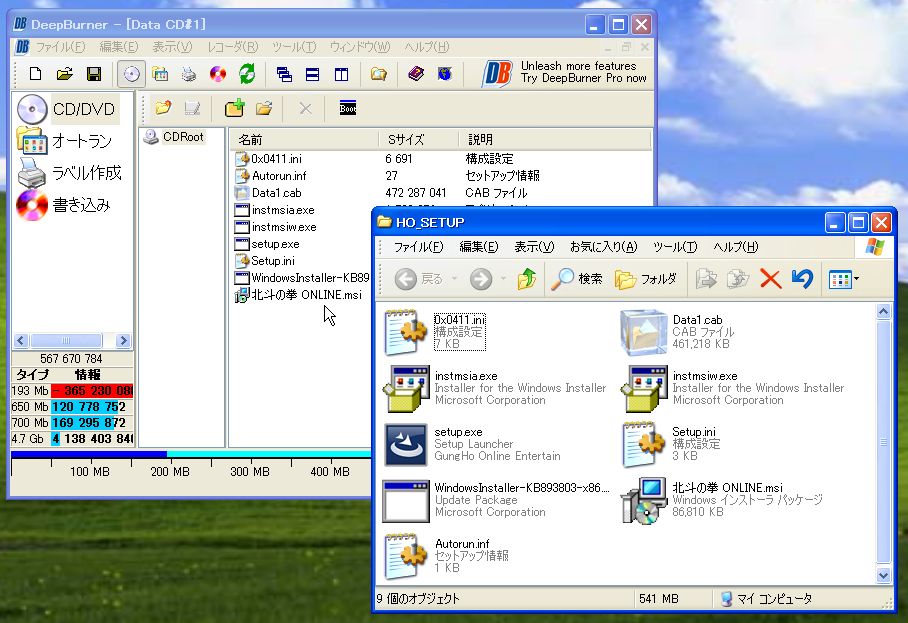Click the disc capacity usage bar in DeepBurner
Image resolution: width=908 pixels, height=623 pixels.
(191, 455)
